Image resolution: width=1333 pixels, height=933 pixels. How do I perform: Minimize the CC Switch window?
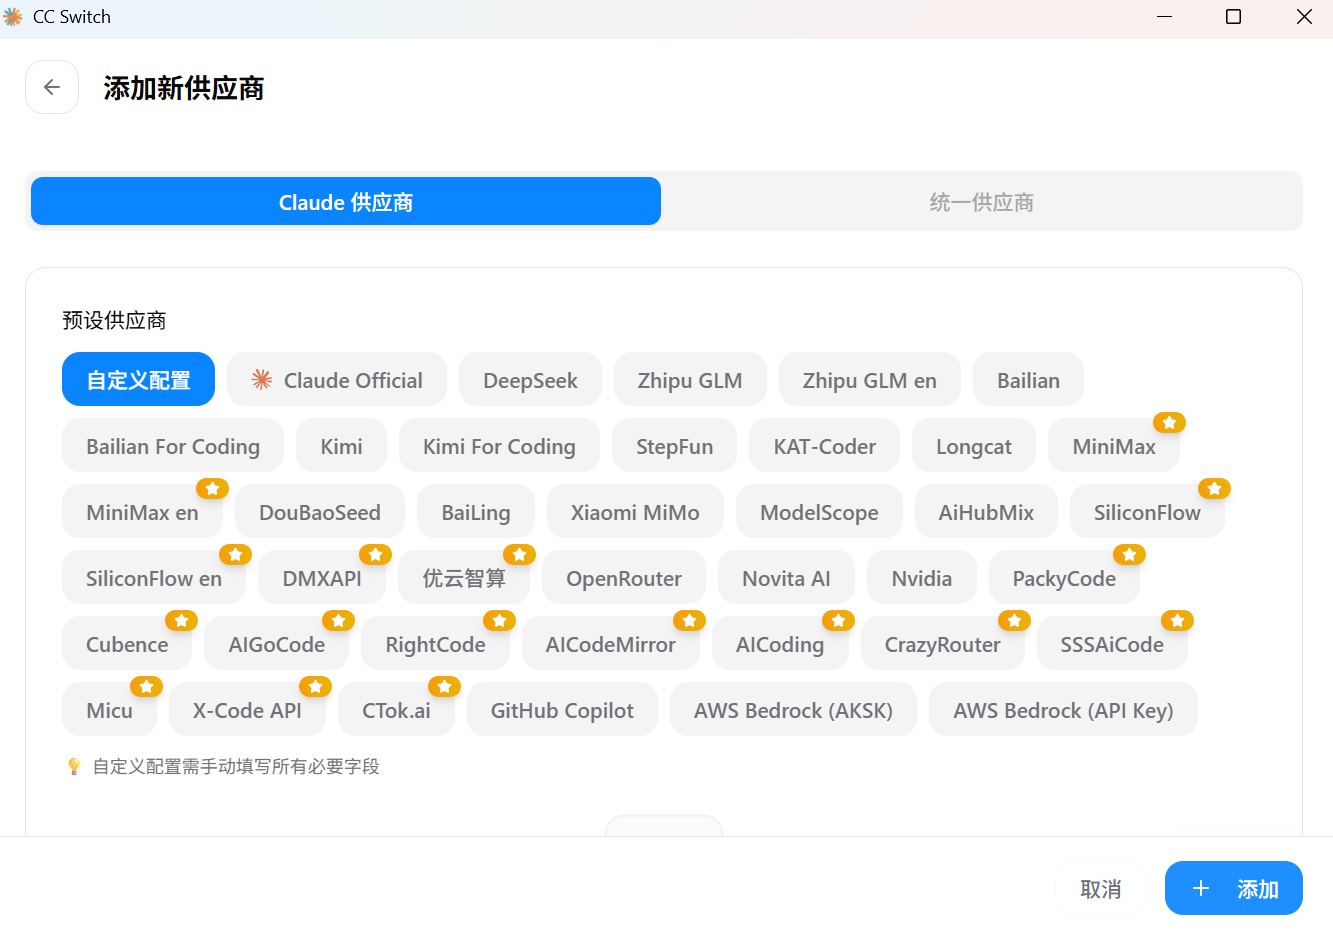click(1164, 17)
